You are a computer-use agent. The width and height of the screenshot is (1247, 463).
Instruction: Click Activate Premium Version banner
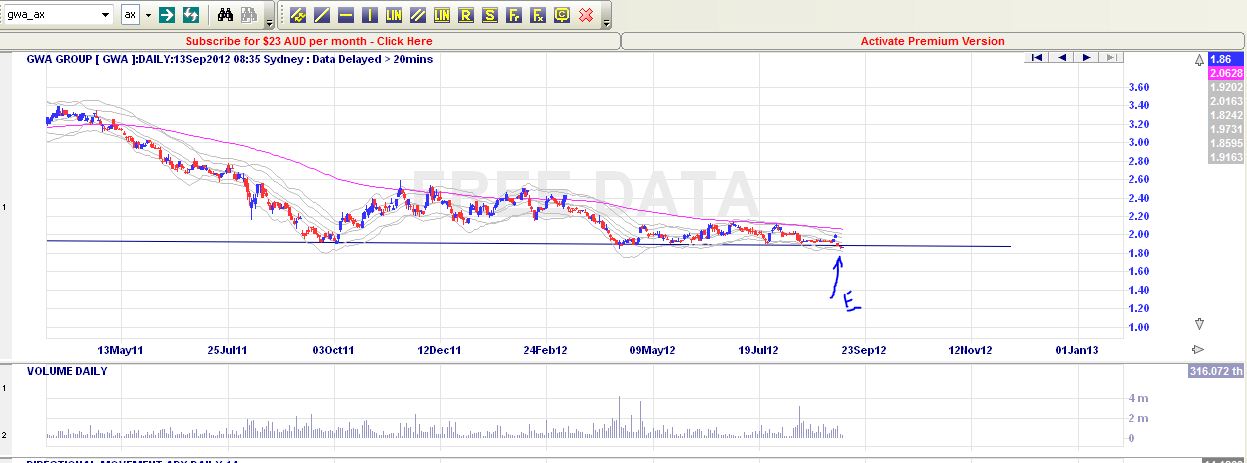pos(933,41)
